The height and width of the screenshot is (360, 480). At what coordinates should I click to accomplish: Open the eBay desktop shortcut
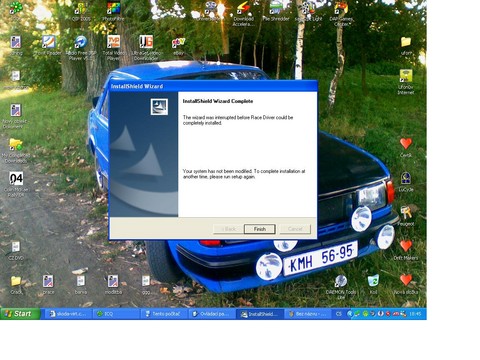point(178,46)
